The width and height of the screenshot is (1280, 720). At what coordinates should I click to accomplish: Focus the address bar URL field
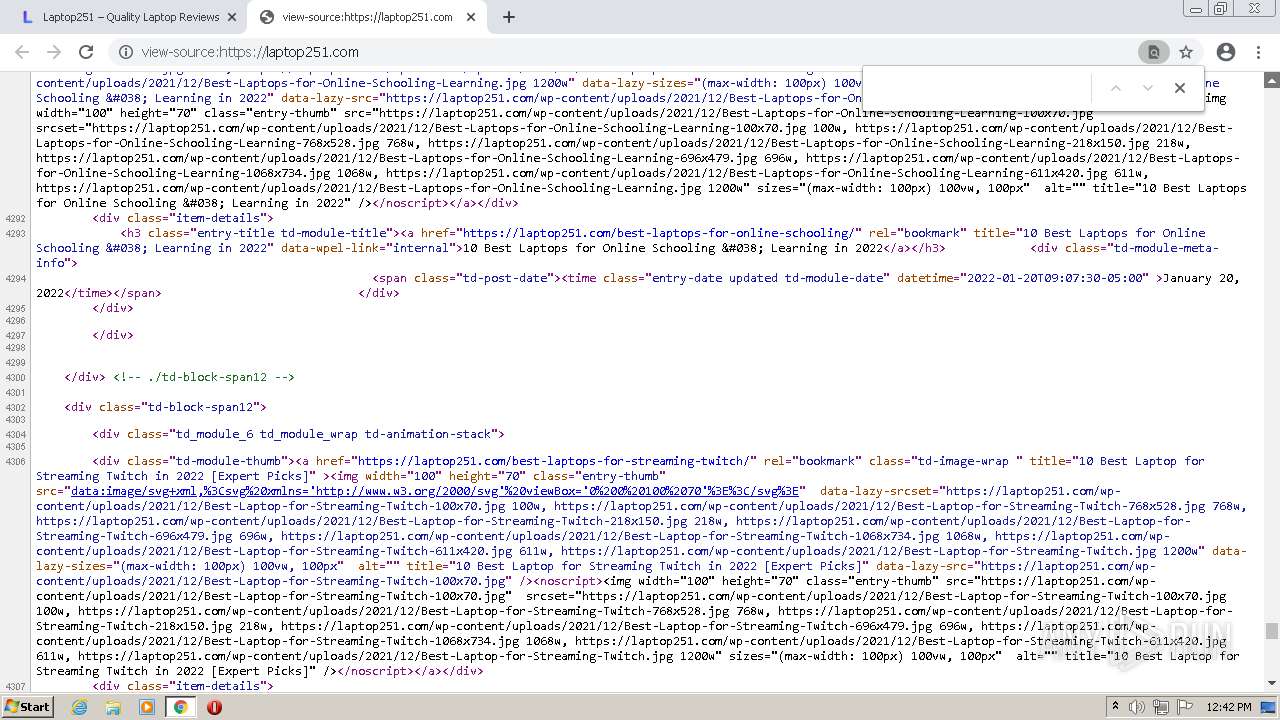pyautogui.click(x=630, y=52)
